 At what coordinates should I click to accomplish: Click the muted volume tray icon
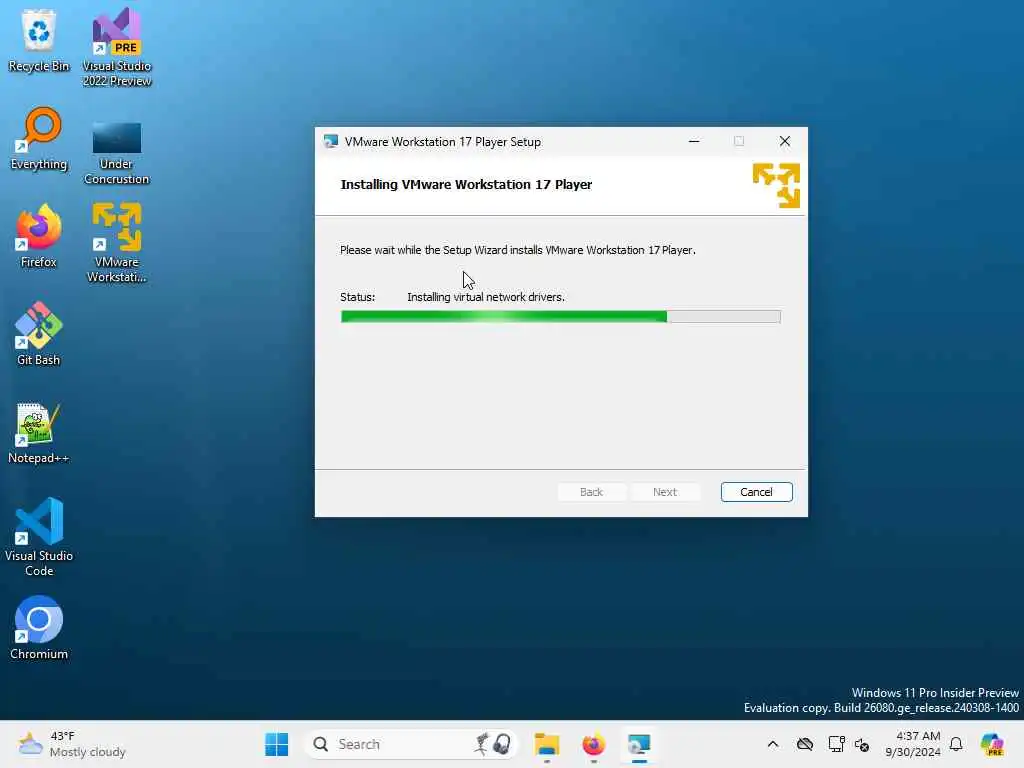pos(862,744)
